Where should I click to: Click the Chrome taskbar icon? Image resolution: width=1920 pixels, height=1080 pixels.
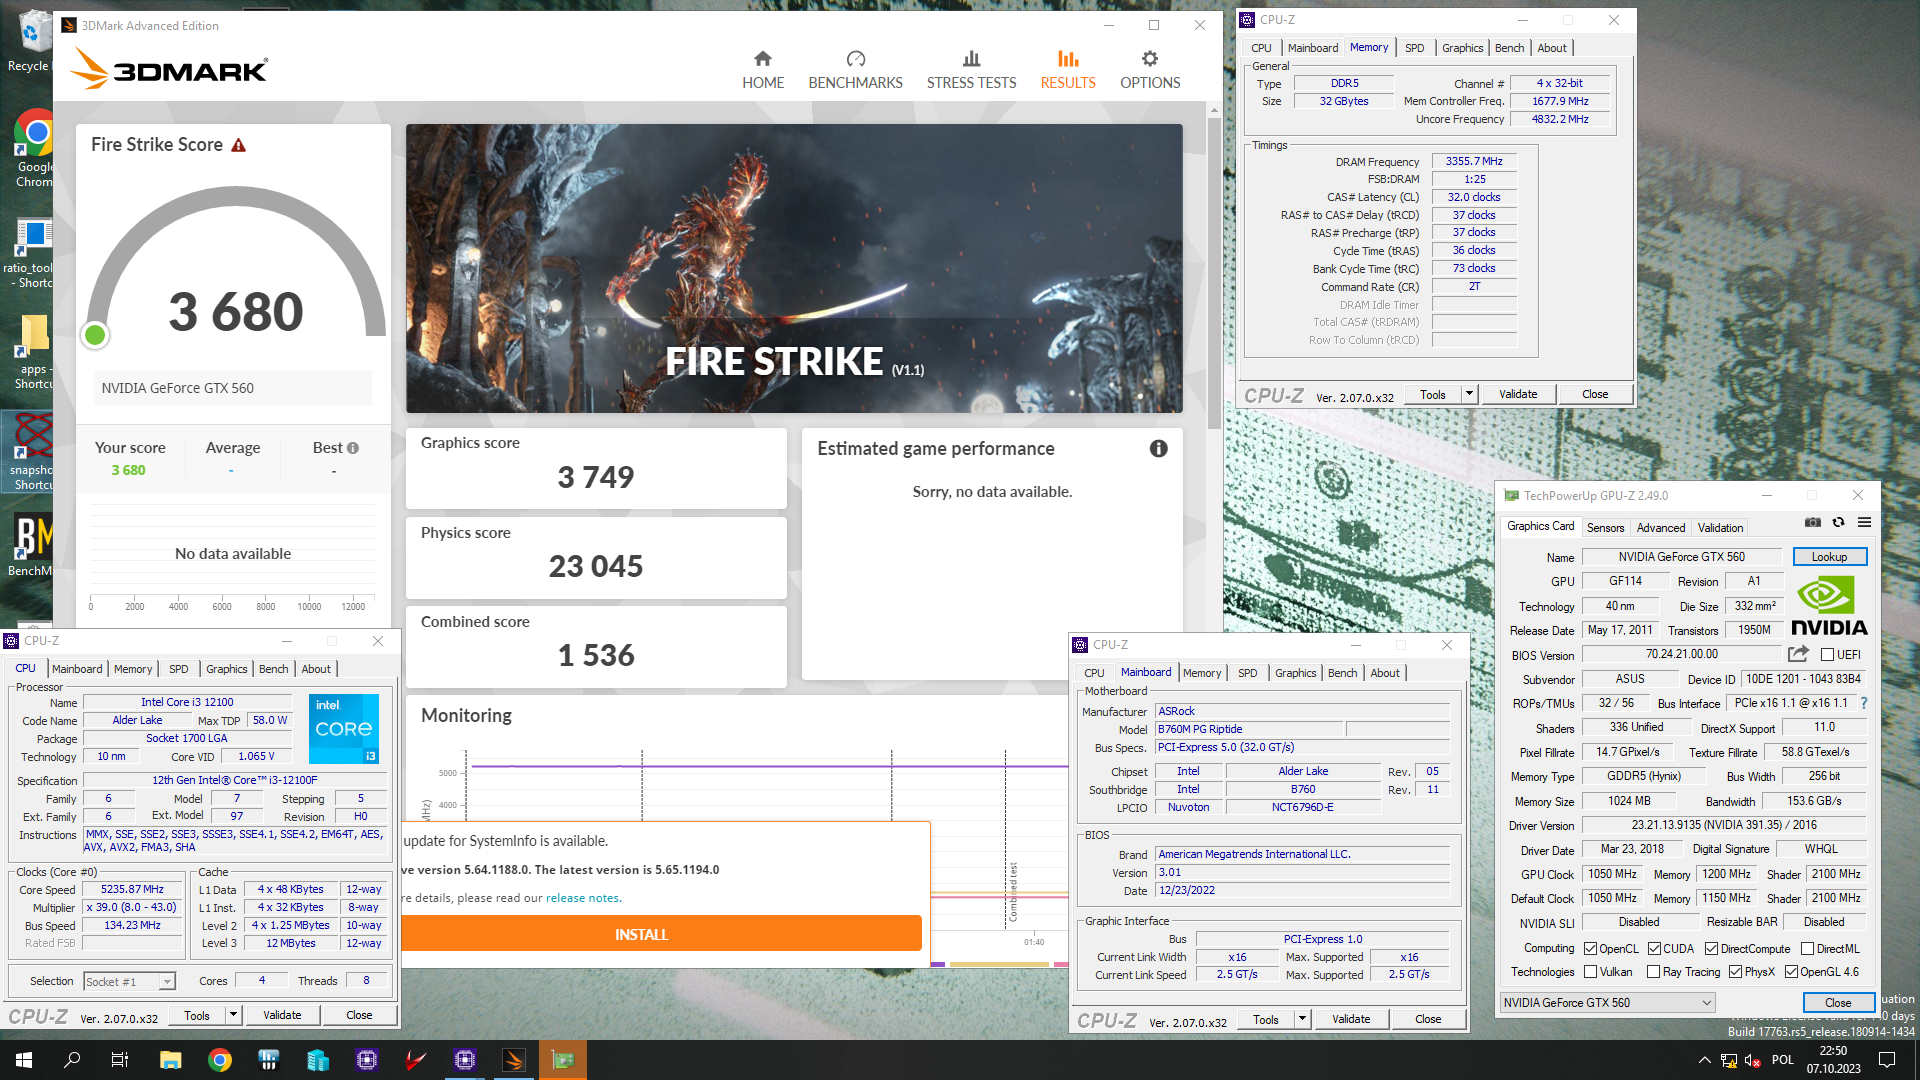point(220,1060)
